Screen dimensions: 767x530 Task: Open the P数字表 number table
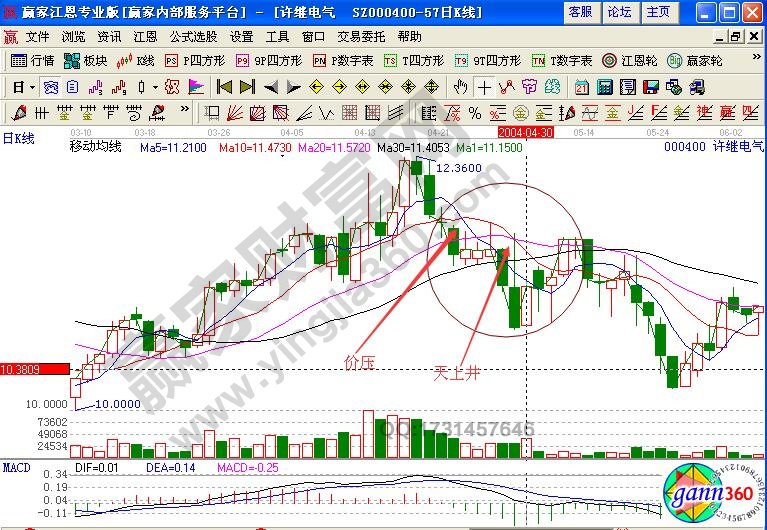tap(343, 60)
